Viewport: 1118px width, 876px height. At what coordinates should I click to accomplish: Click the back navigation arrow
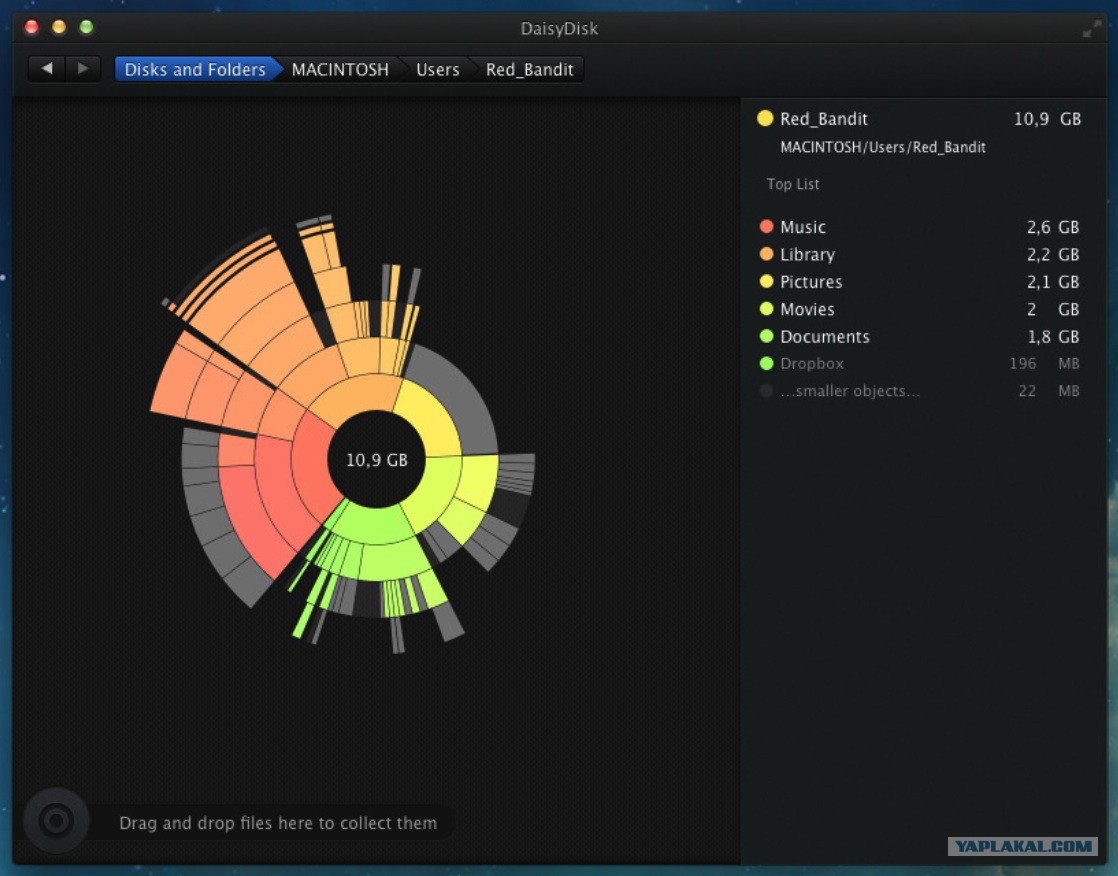click(x=47, y=68)
